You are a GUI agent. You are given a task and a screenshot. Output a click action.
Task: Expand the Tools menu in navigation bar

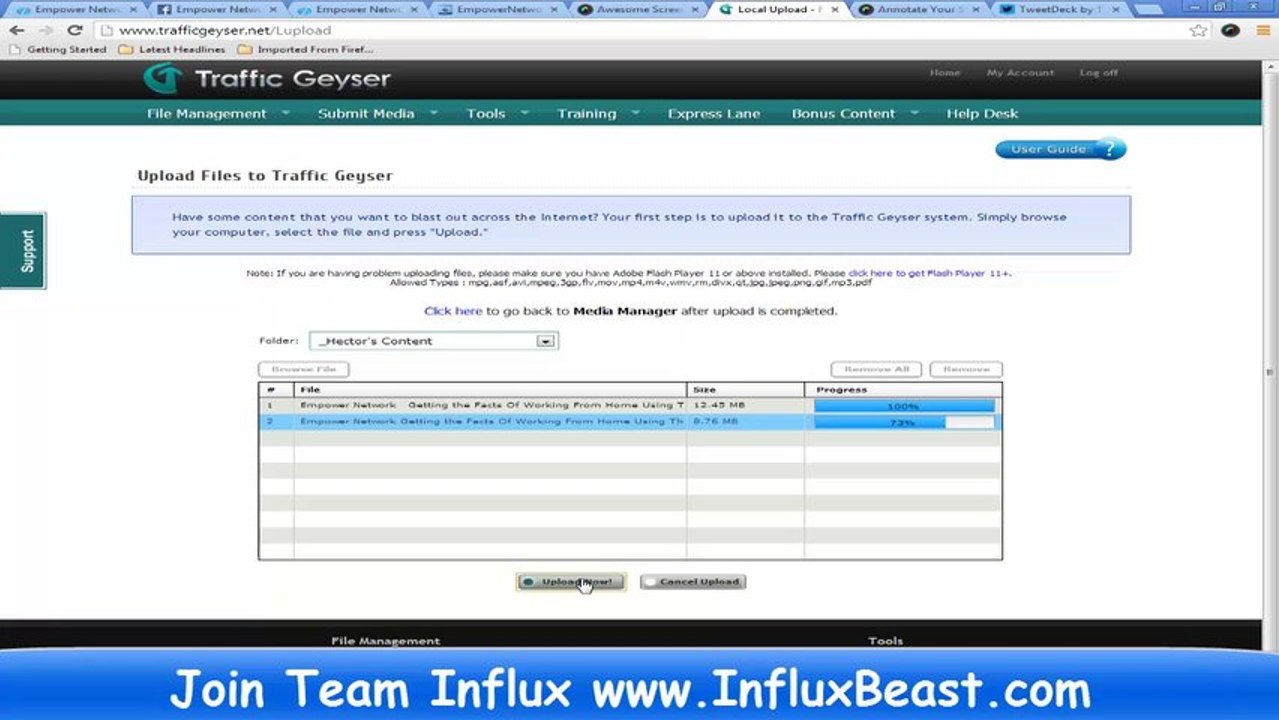pyautogui.click(x=497, y=113)
